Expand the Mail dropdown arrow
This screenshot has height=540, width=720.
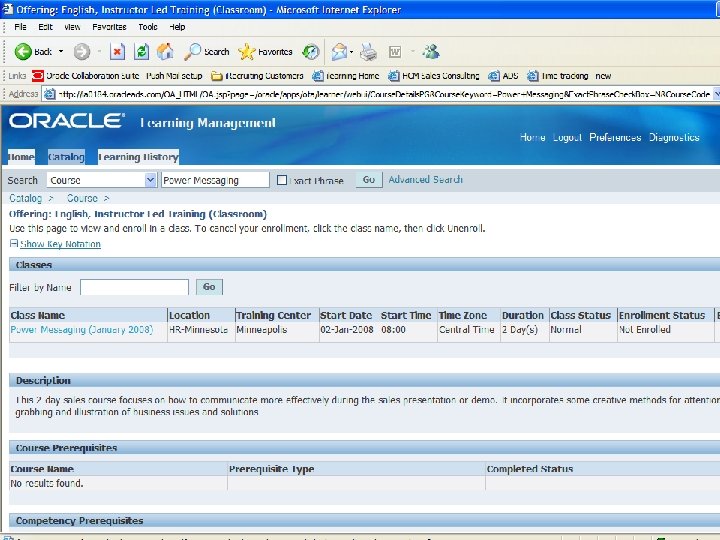tap(351, 51)
